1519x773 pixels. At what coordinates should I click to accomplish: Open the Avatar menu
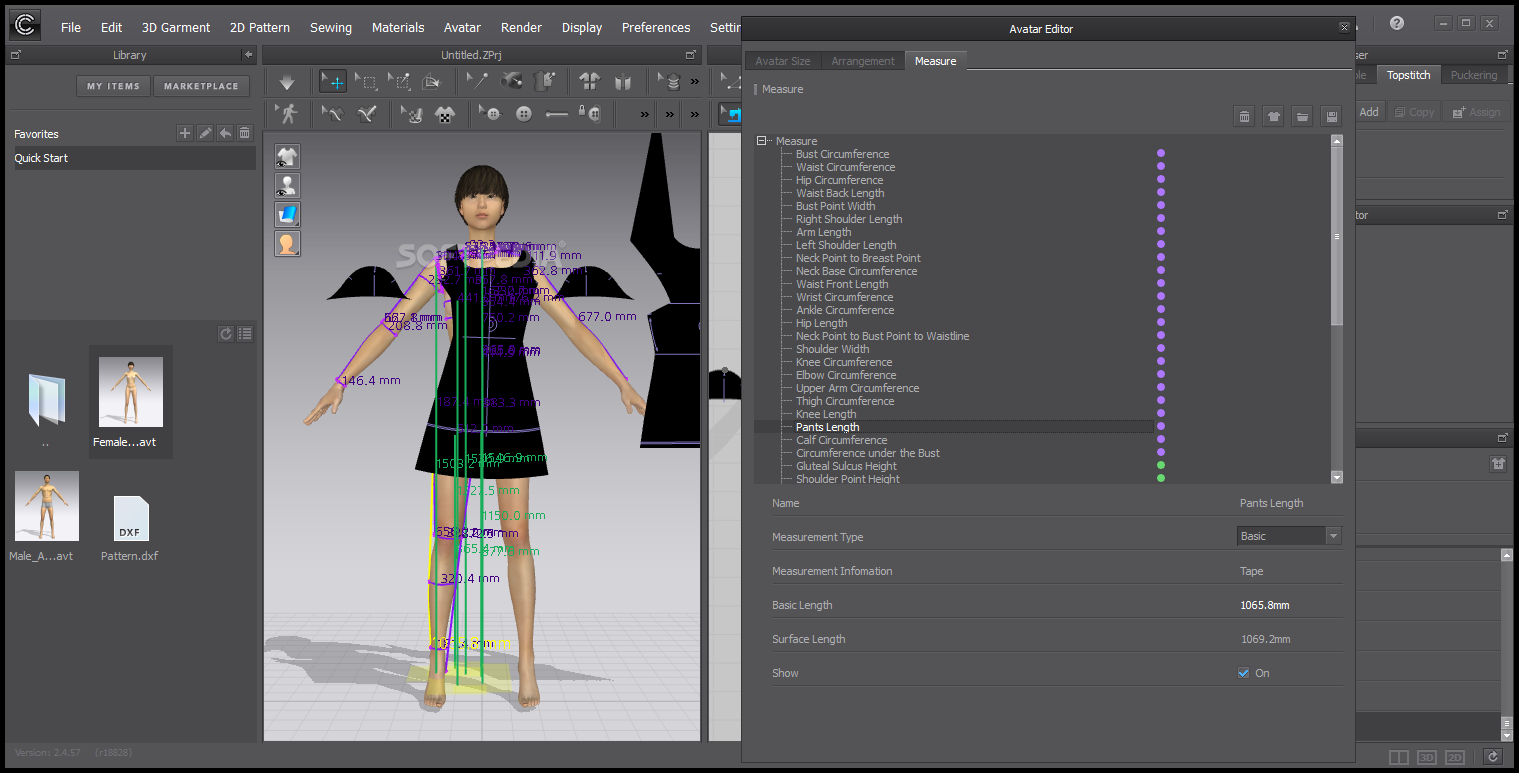[462, 27]
